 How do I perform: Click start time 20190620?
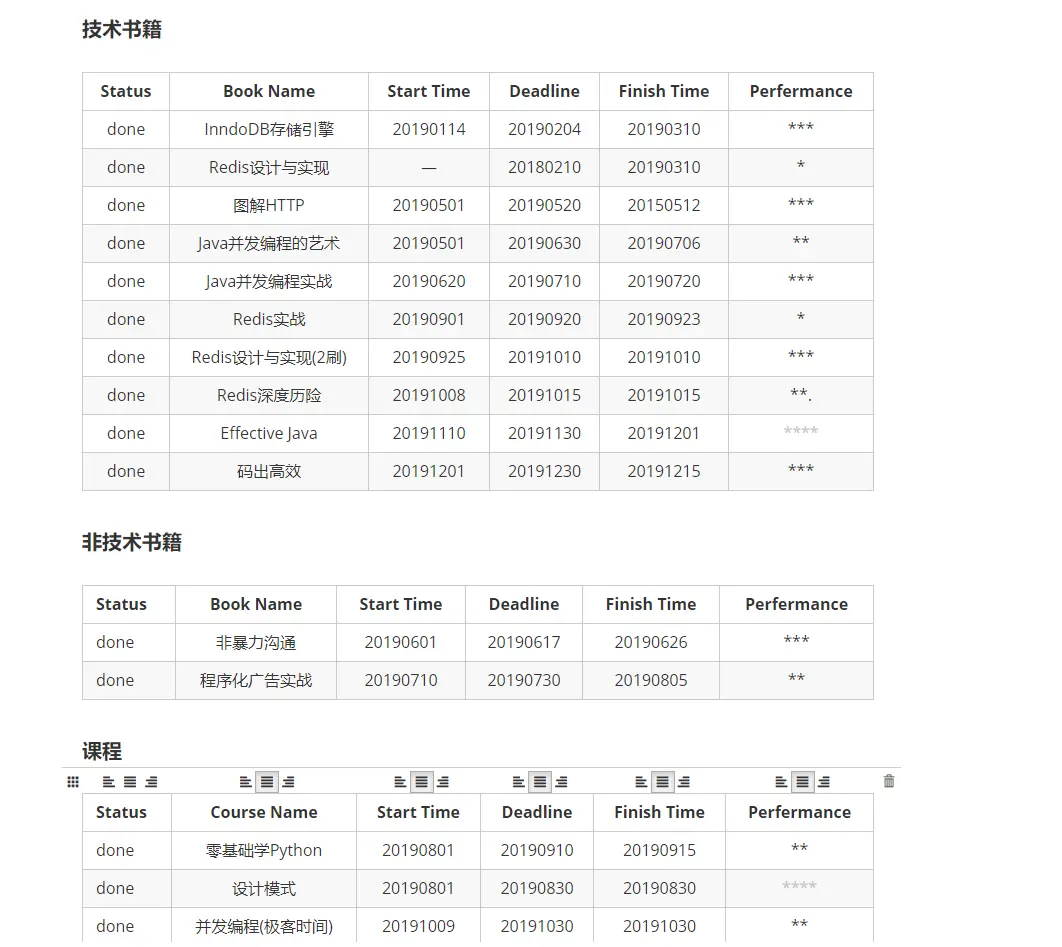(429, 281)
